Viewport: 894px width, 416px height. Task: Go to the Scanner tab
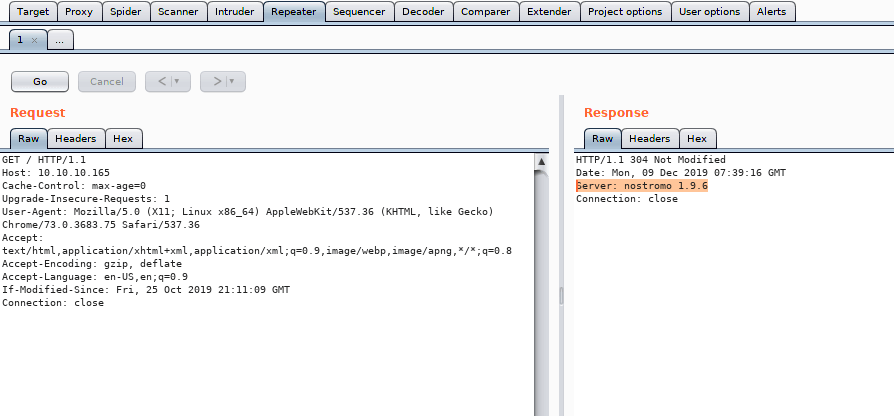[178, 11]
